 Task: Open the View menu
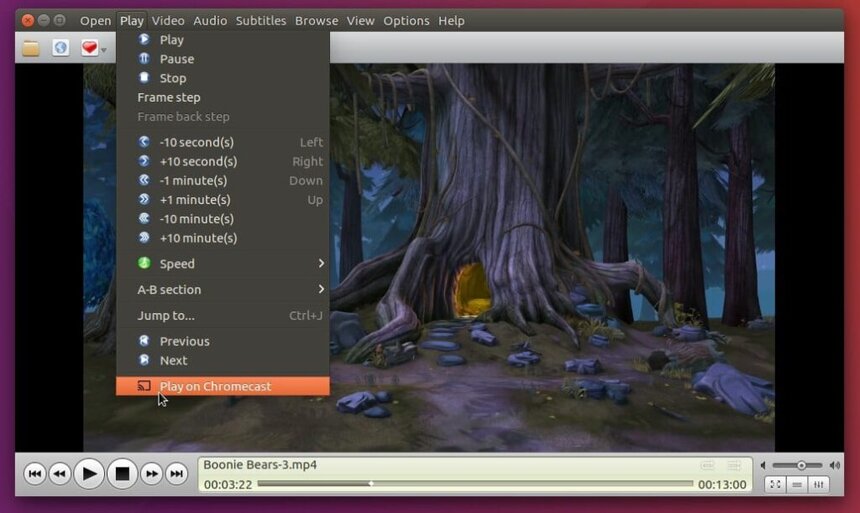point(360,21)
